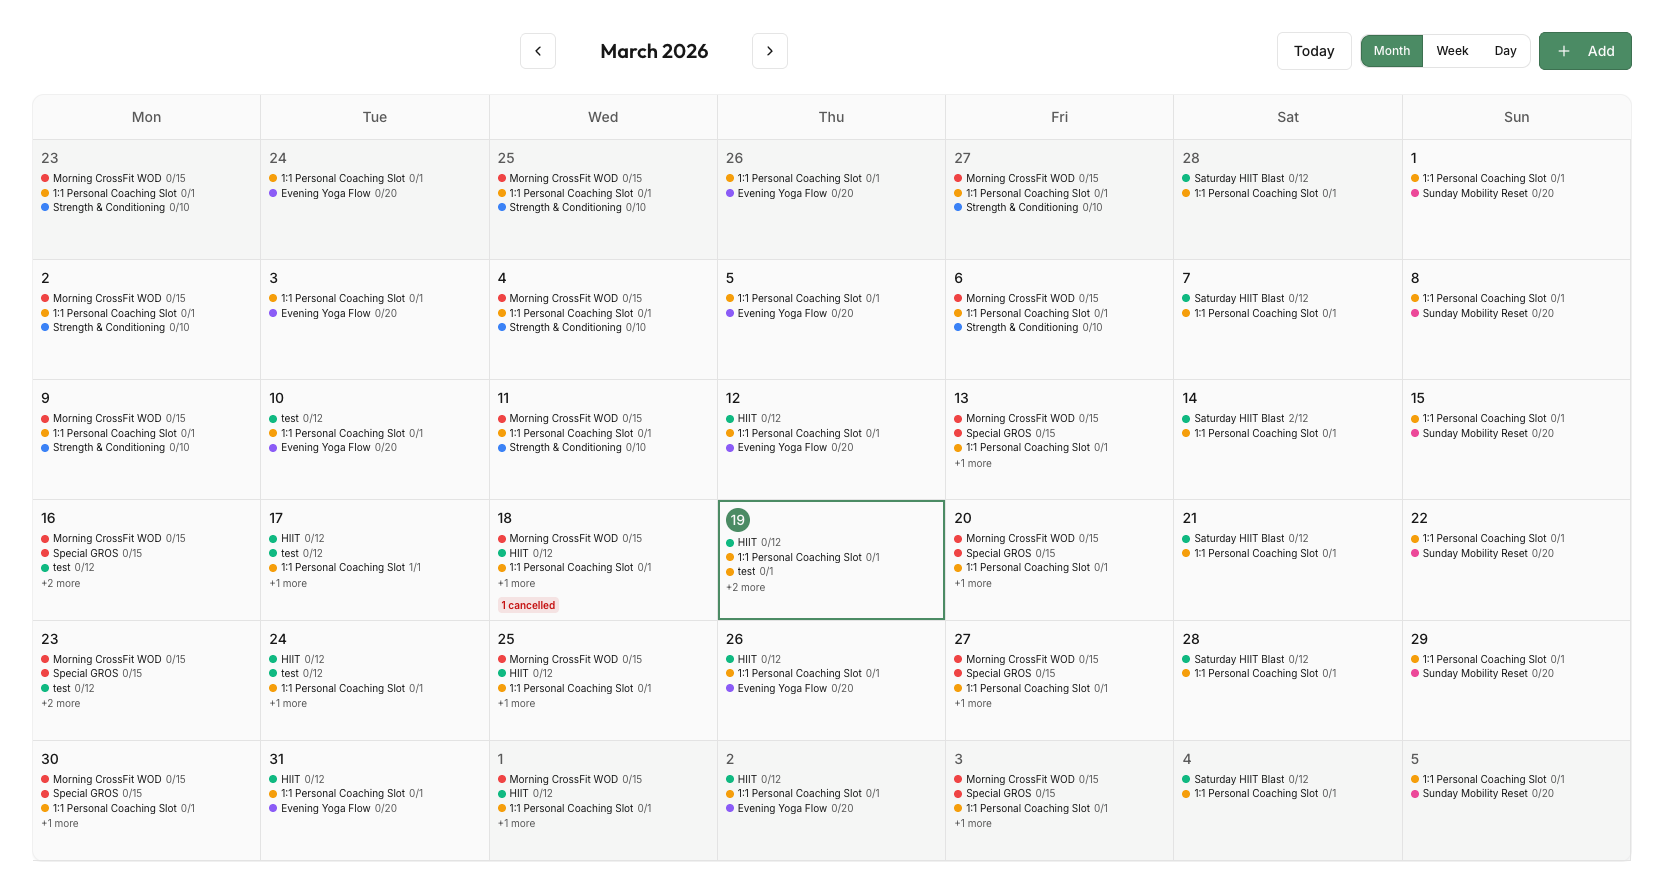
Task: Expand +2 more on Thursday 19
Action: click(746, 587)
